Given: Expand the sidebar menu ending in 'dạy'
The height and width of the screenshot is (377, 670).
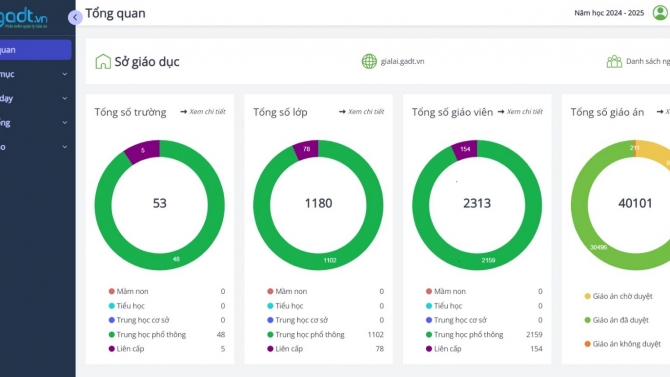Looking at the screenshot, I should click(34, 98).
